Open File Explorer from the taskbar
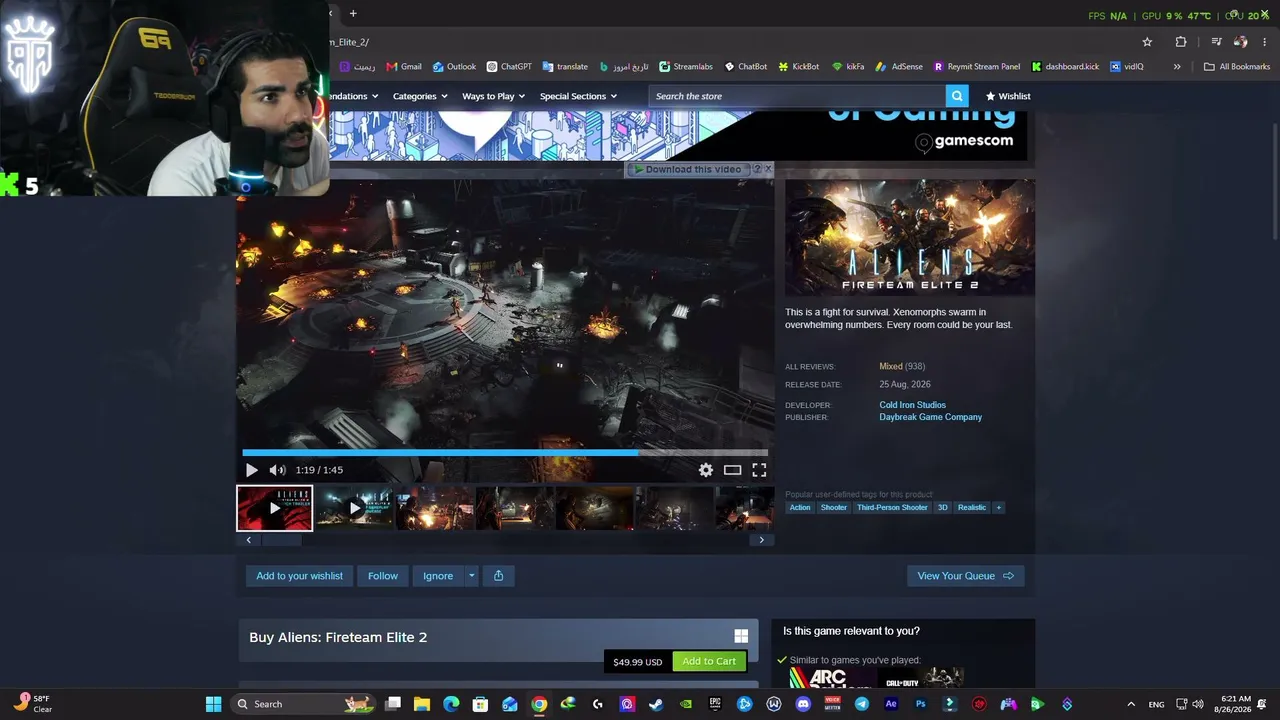The width and height of the screenshot is (1280, 720). click(x=421, y=704)
